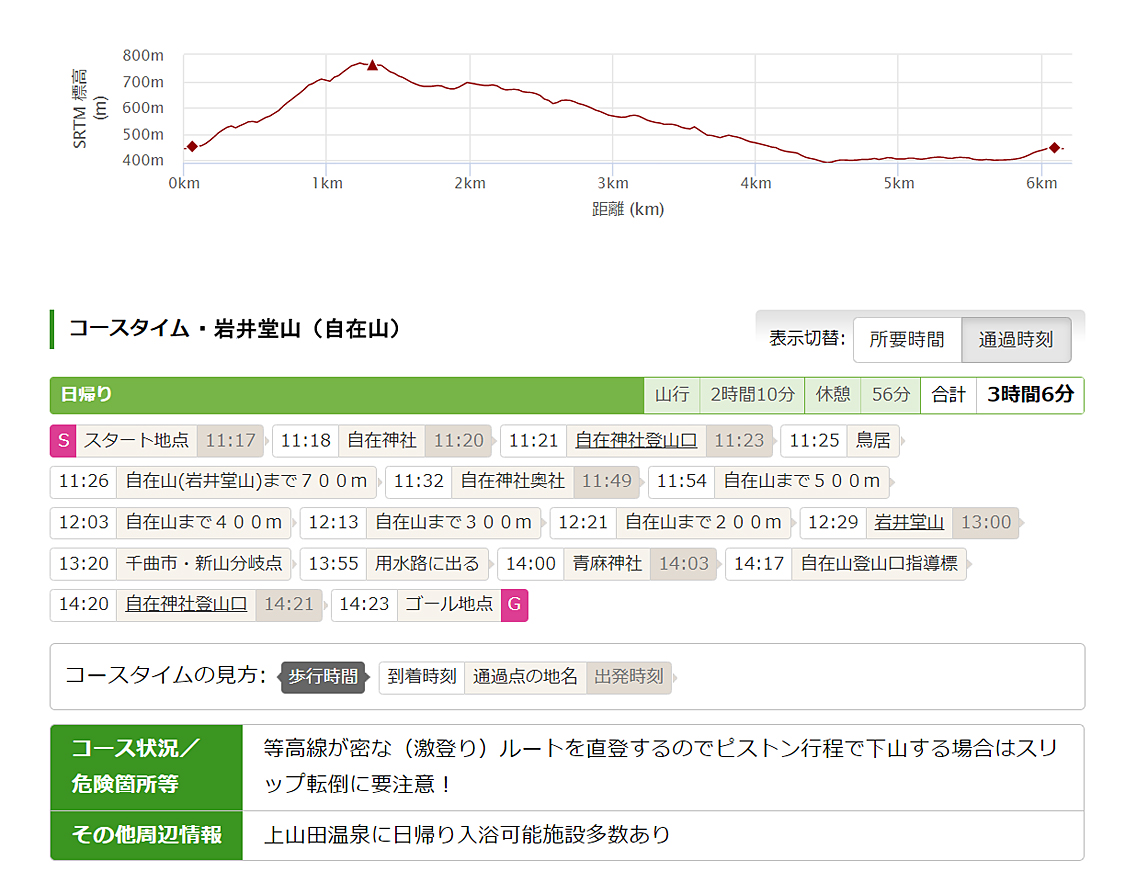This screenshot has height=871, width=1125.
Task: Click the 鳥居 waypoint
Action: pos(872,440)
